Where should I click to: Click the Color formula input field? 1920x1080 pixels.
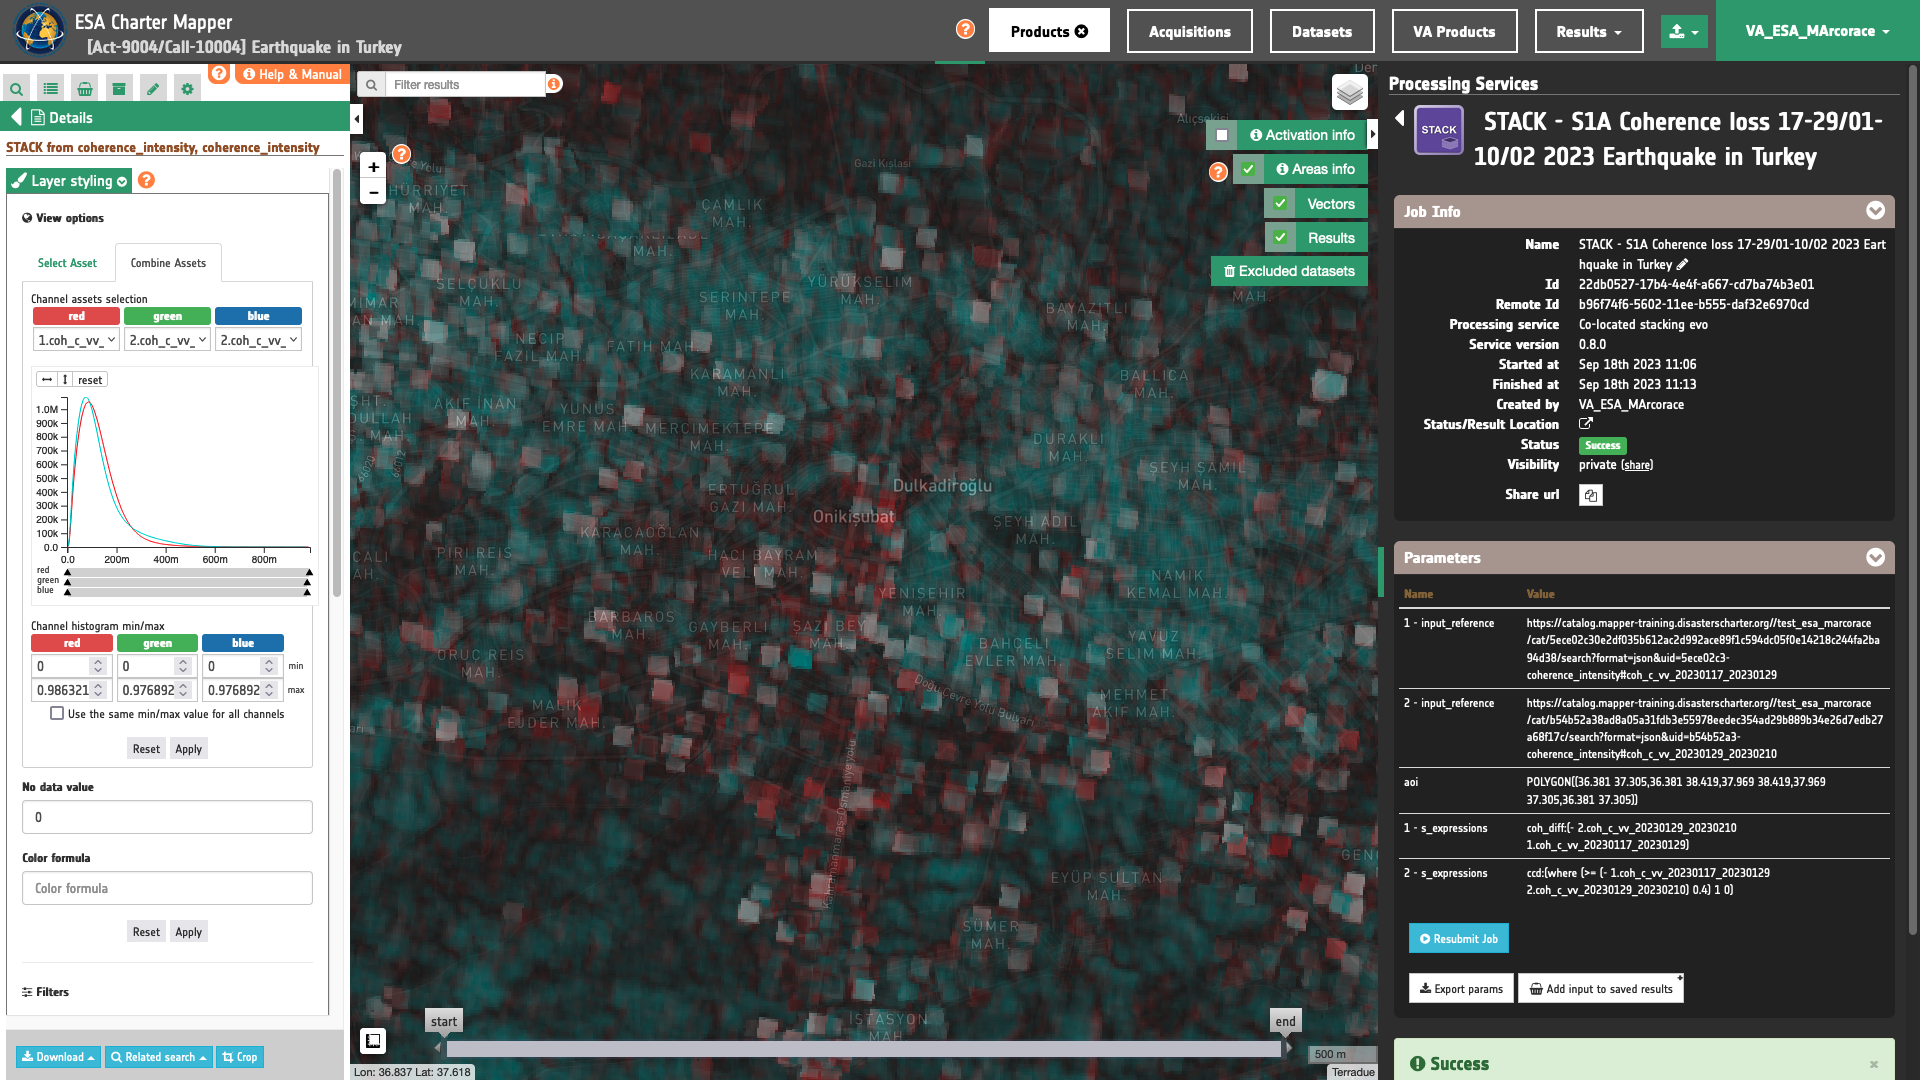tap(167, 888)
